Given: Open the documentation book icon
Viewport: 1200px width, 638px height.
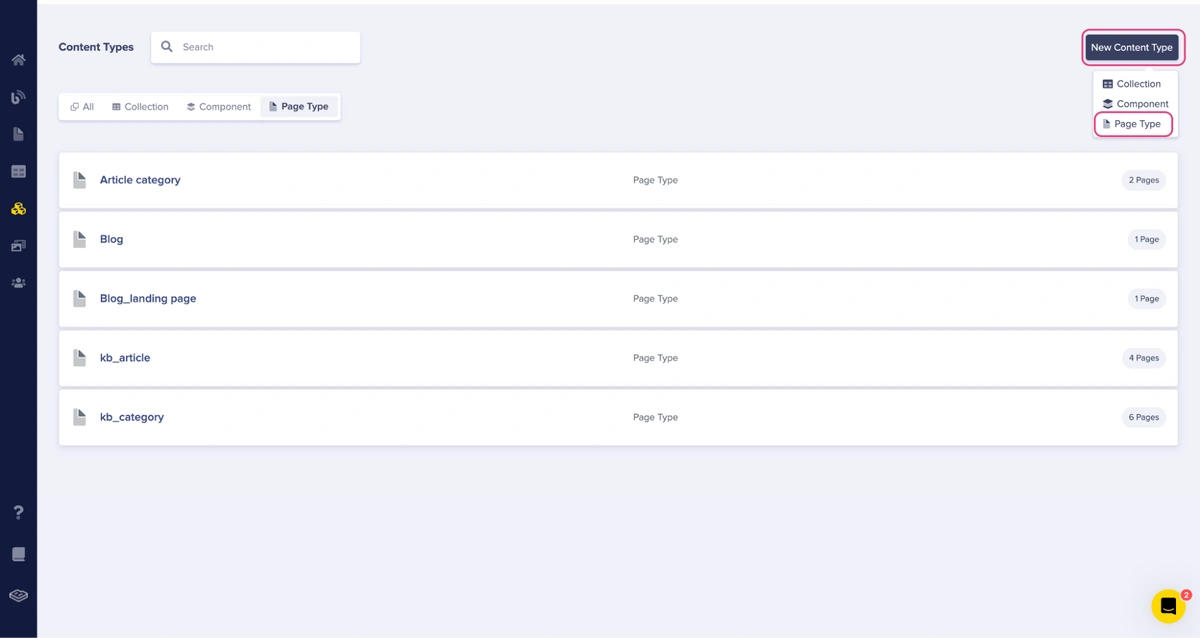Looking at the screenshot, I should click(x=18, y=554).
